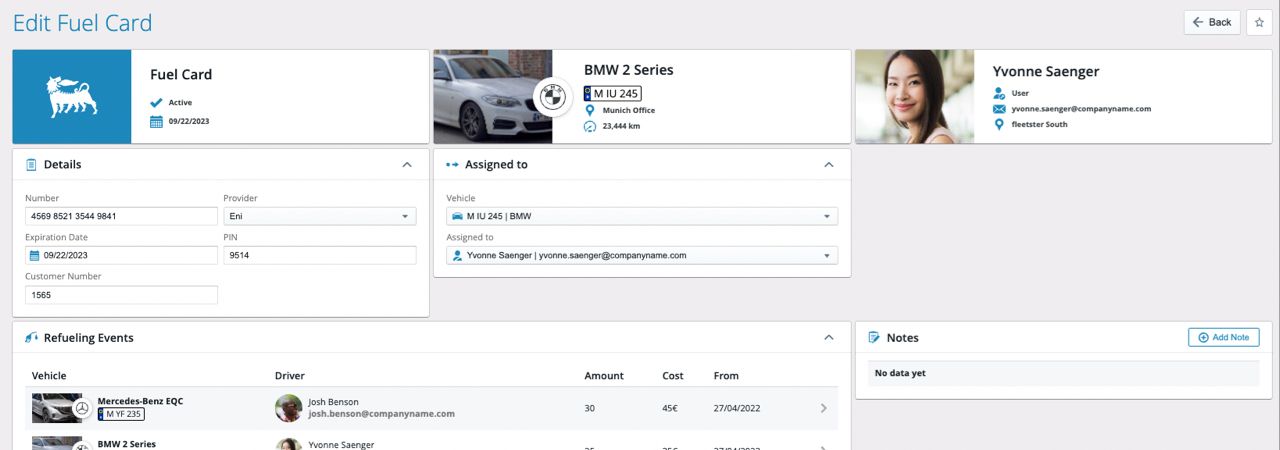Click the envelope icon beside Yvonne's email
This screenshot has height=450, width=1280.
[999, 108]
